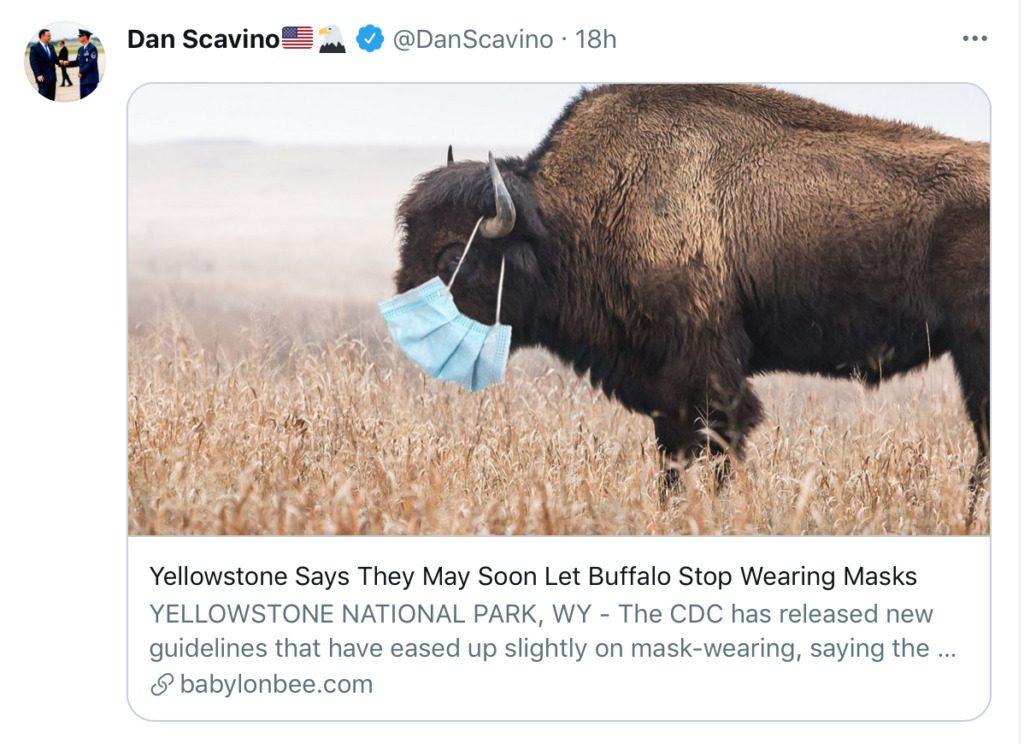Click the blue surgical mask in photo
The height and width of the screenshot is (744, 1024).
click(446, 335)
